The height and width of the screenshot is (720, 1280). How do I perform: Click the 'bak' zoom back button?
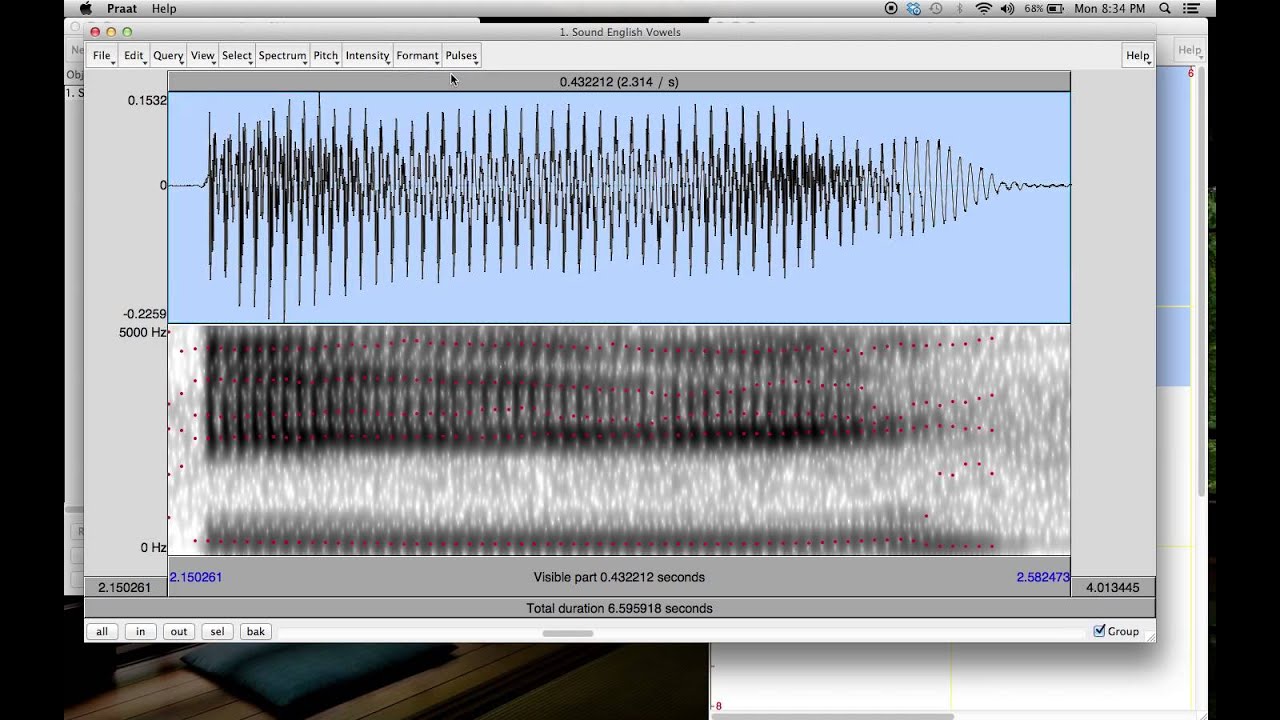point(256,631)
